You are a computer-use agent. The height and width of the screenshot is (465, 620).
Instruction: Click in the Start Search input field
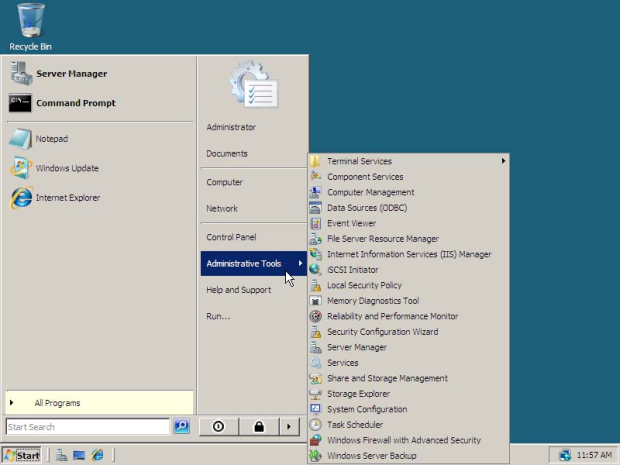[x=87, y=427]
